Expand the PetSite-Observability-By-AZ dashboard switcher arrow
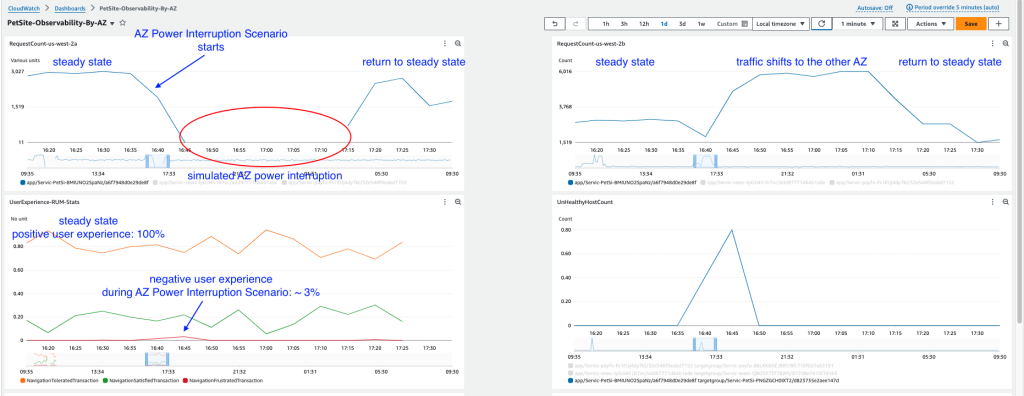Screen dimensions: 1024x396 (x=112, y=23)
